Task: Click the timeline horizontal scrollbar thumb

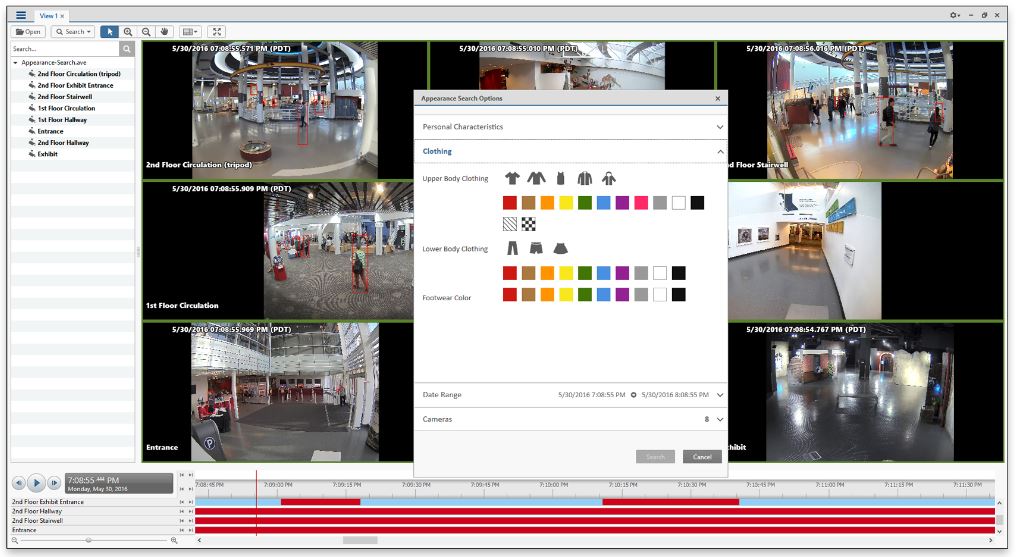Action: tap(360, 540)
